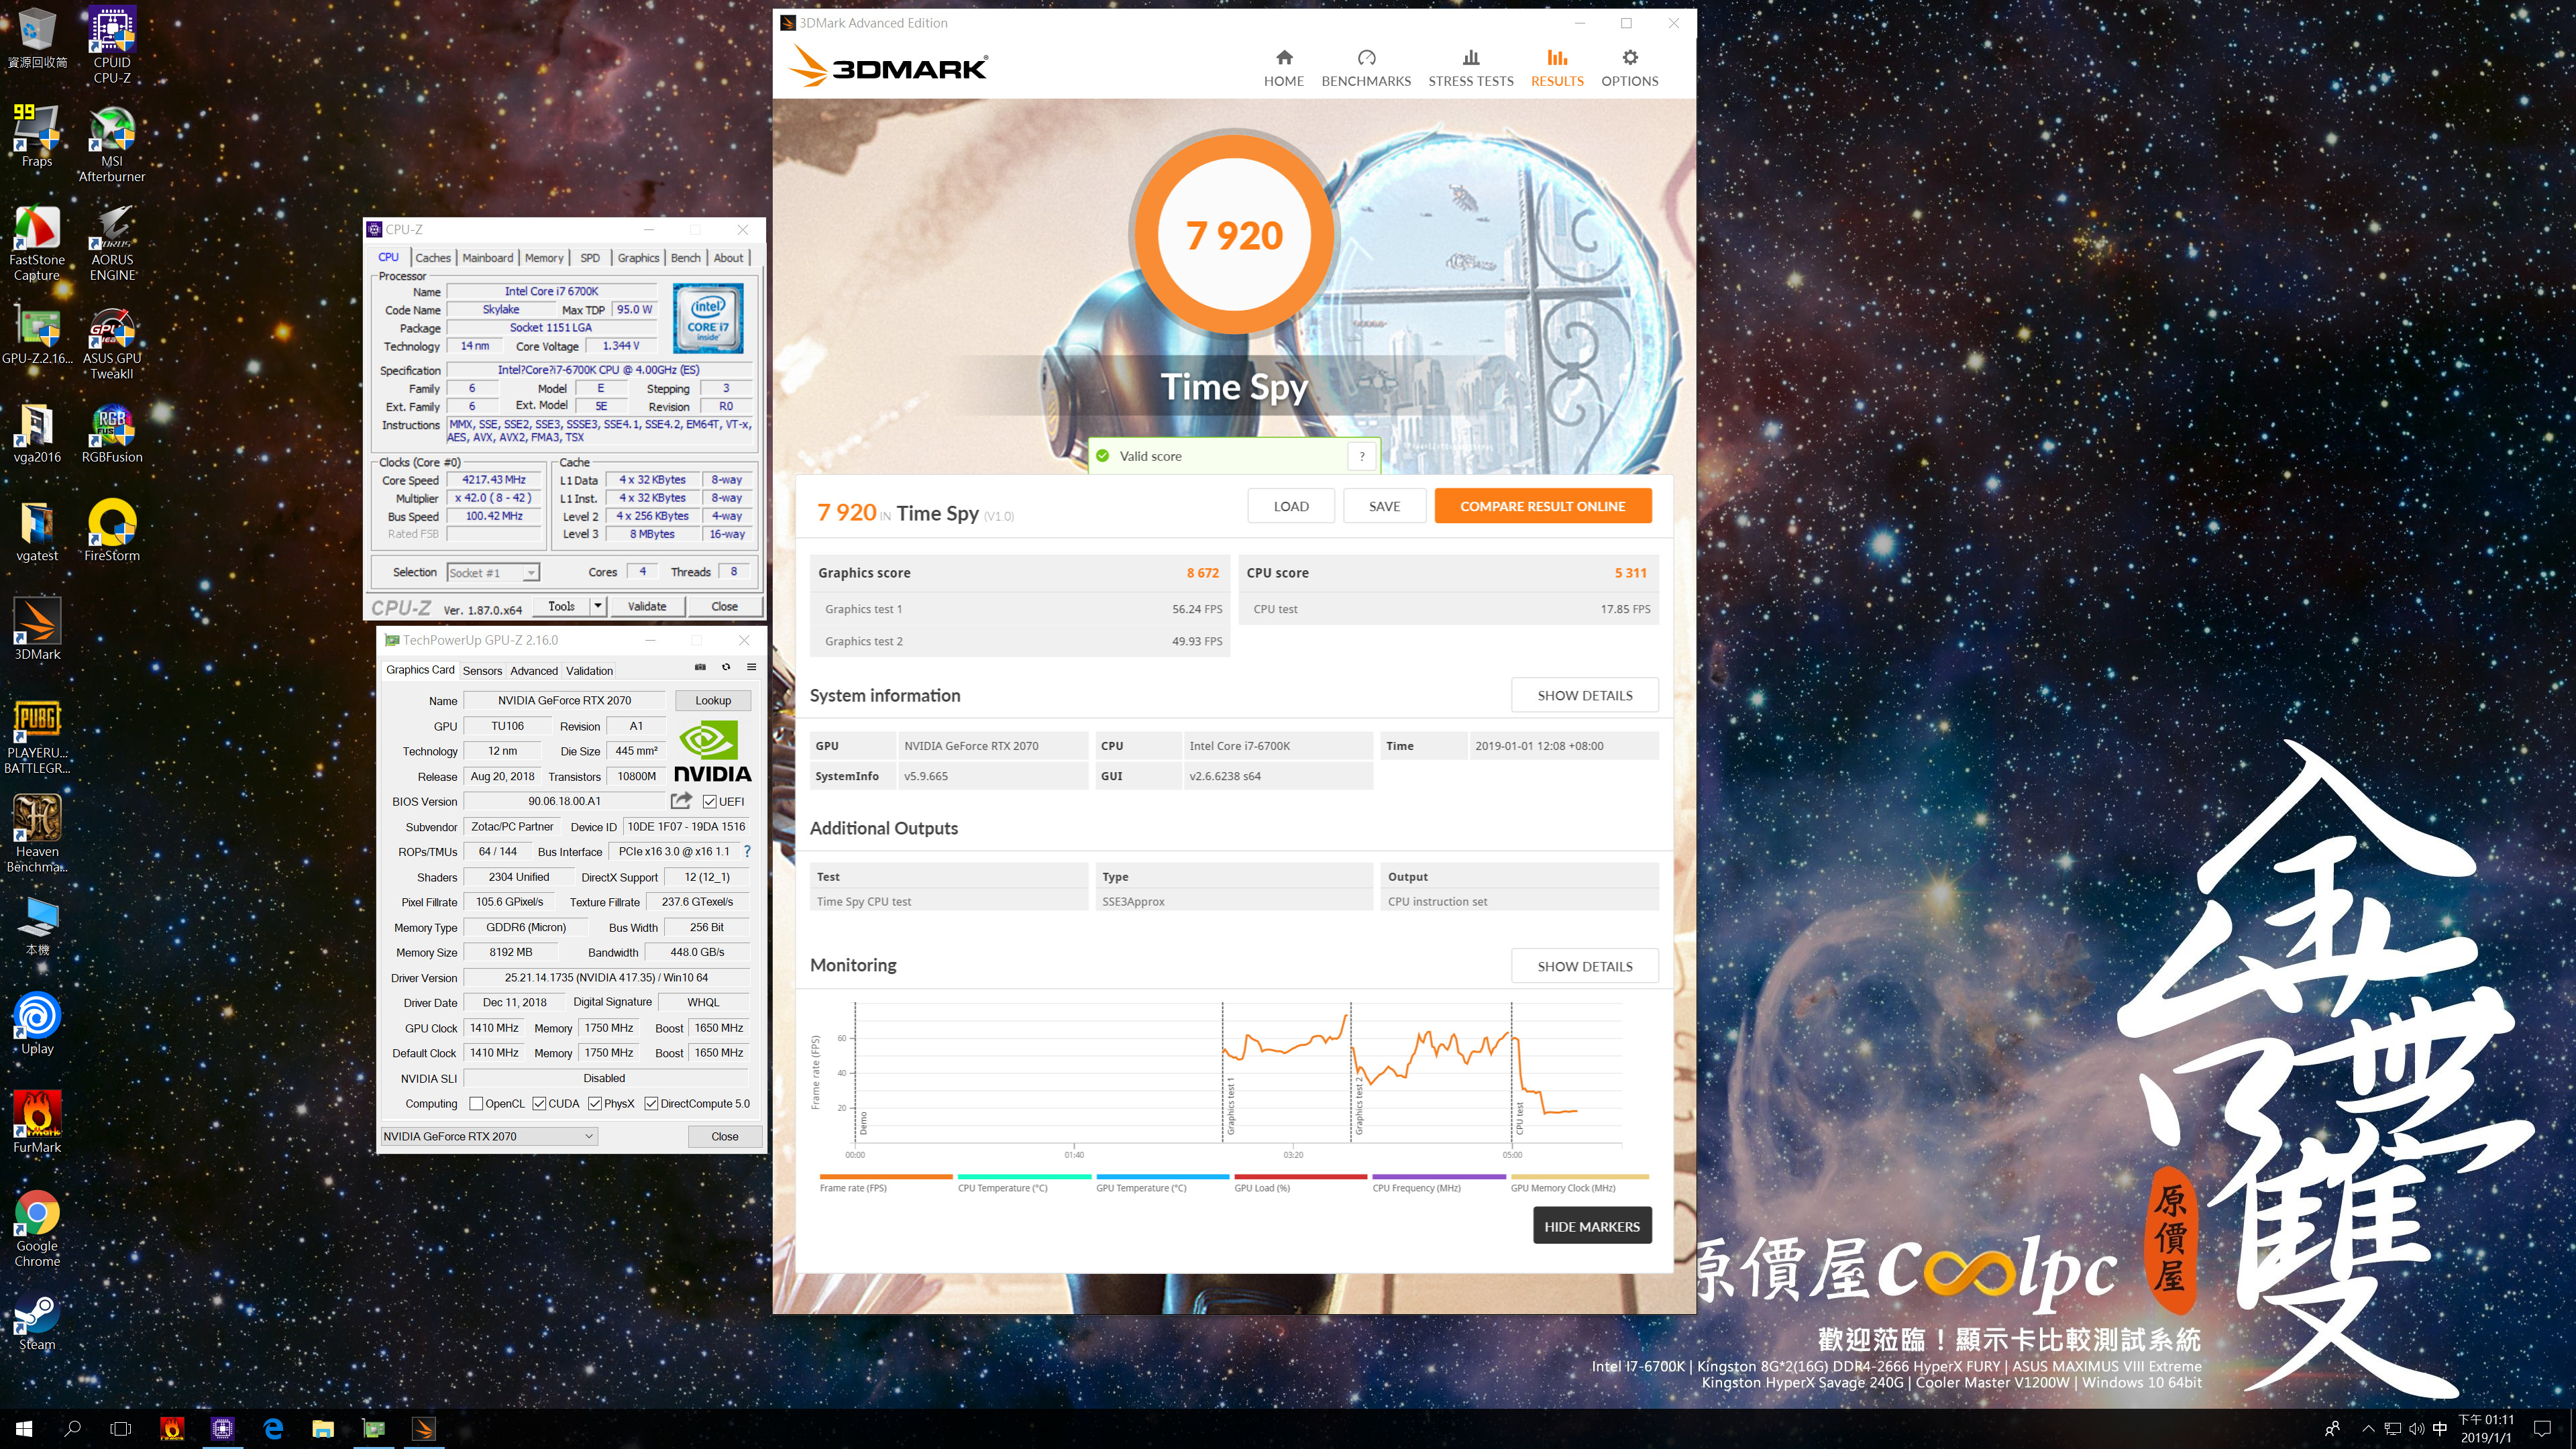
Task: Click the SAVE button in 3DMark
Action: 1384,506
